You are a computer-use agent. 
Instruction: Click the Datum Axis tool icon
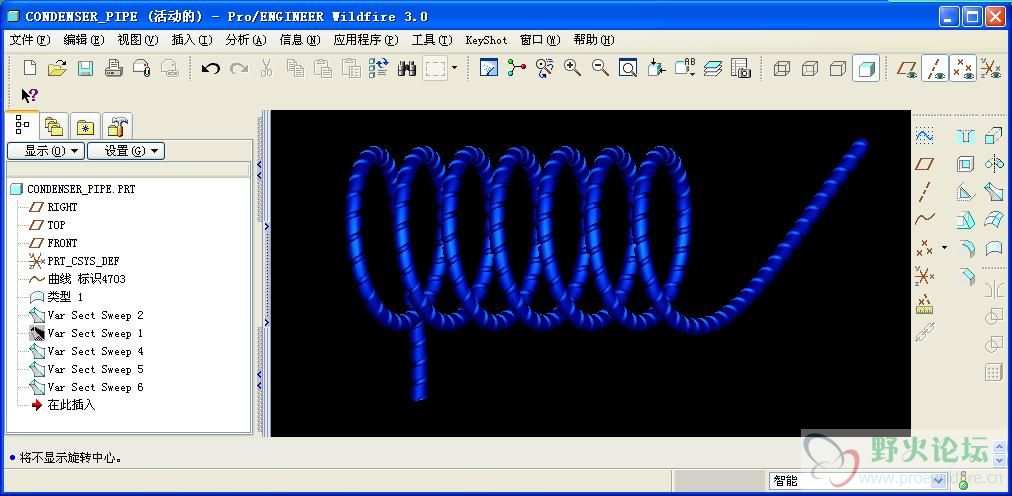pos(924,192)
